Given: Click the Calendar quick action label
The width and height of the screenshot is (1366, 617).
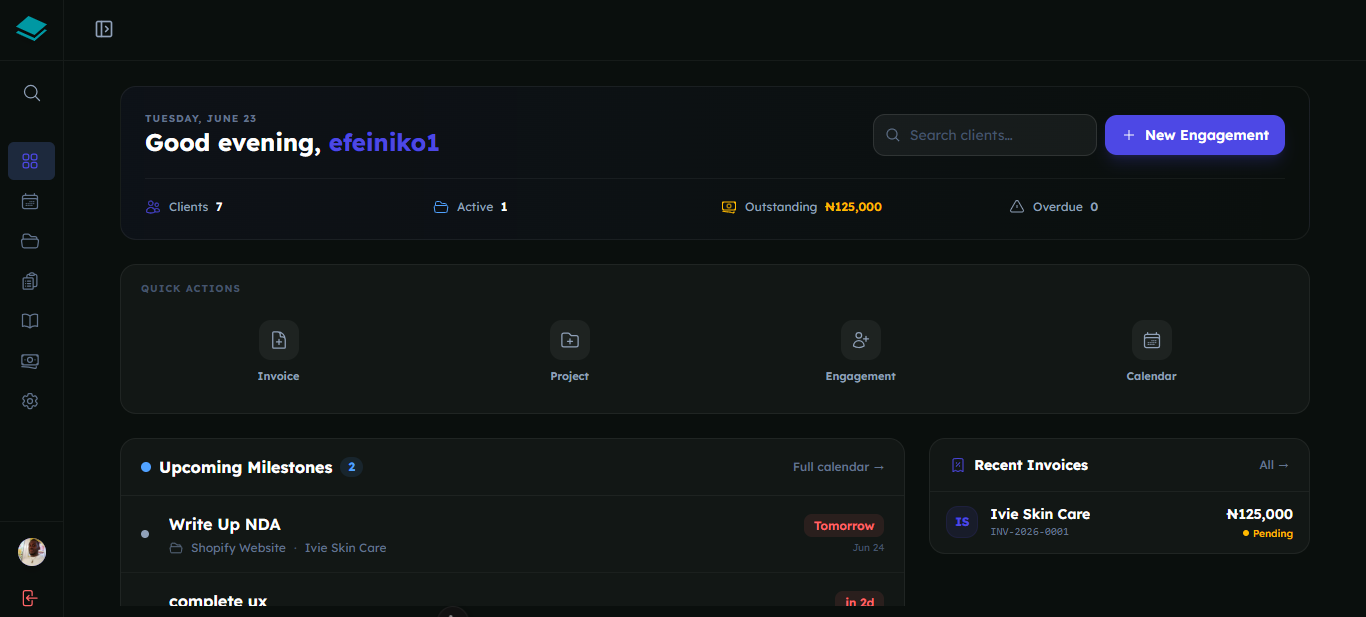Looking at the screenshot, I should point(1152,376).
